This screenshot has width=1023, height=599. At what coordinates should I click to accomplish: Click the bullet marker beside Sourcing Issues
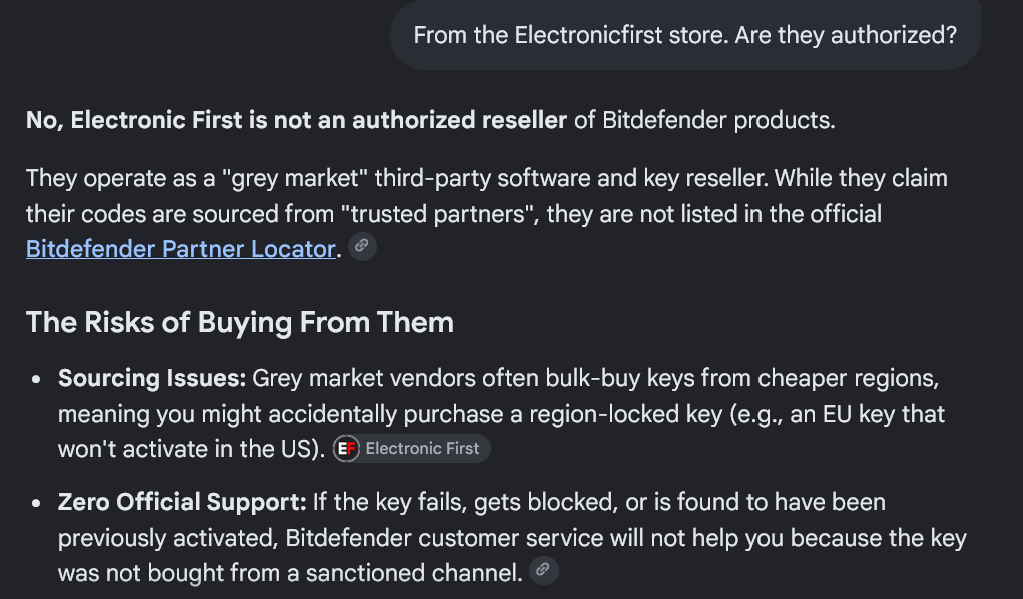(36, 379)
